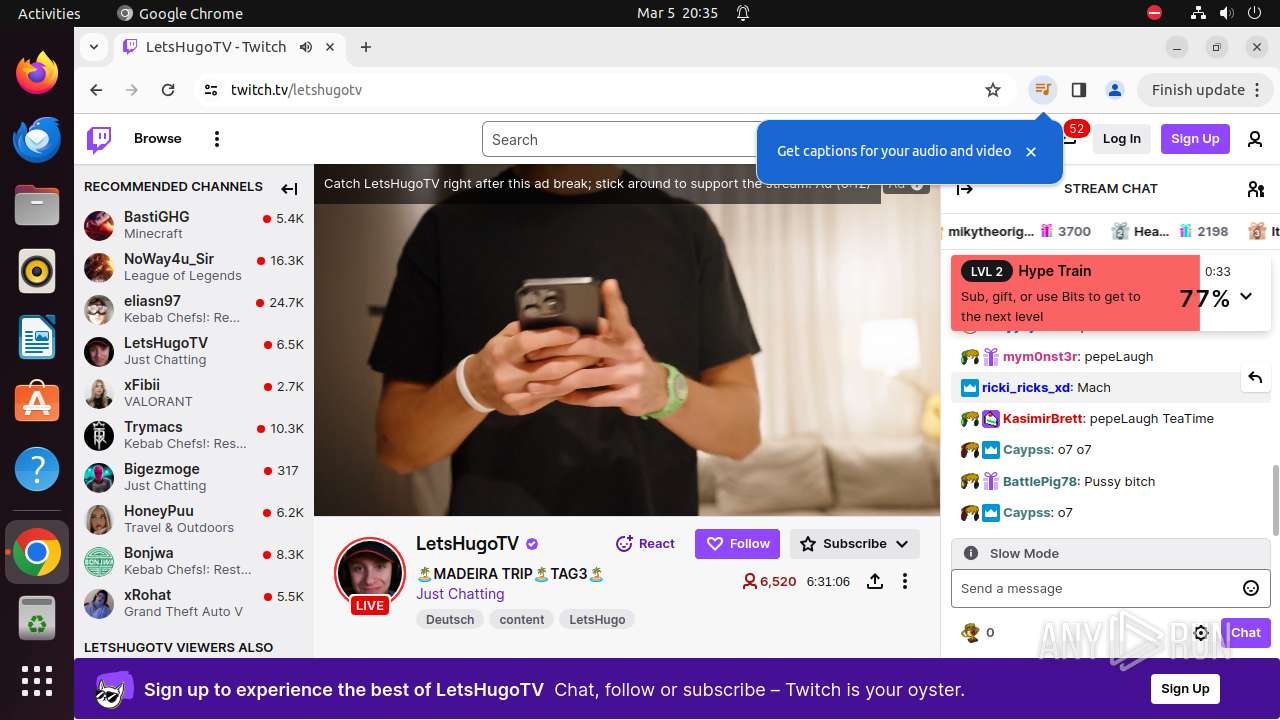Open the Chrome media control icon
The image size is (1280, 720).
pyautogui.click(x=1043, y=90)
